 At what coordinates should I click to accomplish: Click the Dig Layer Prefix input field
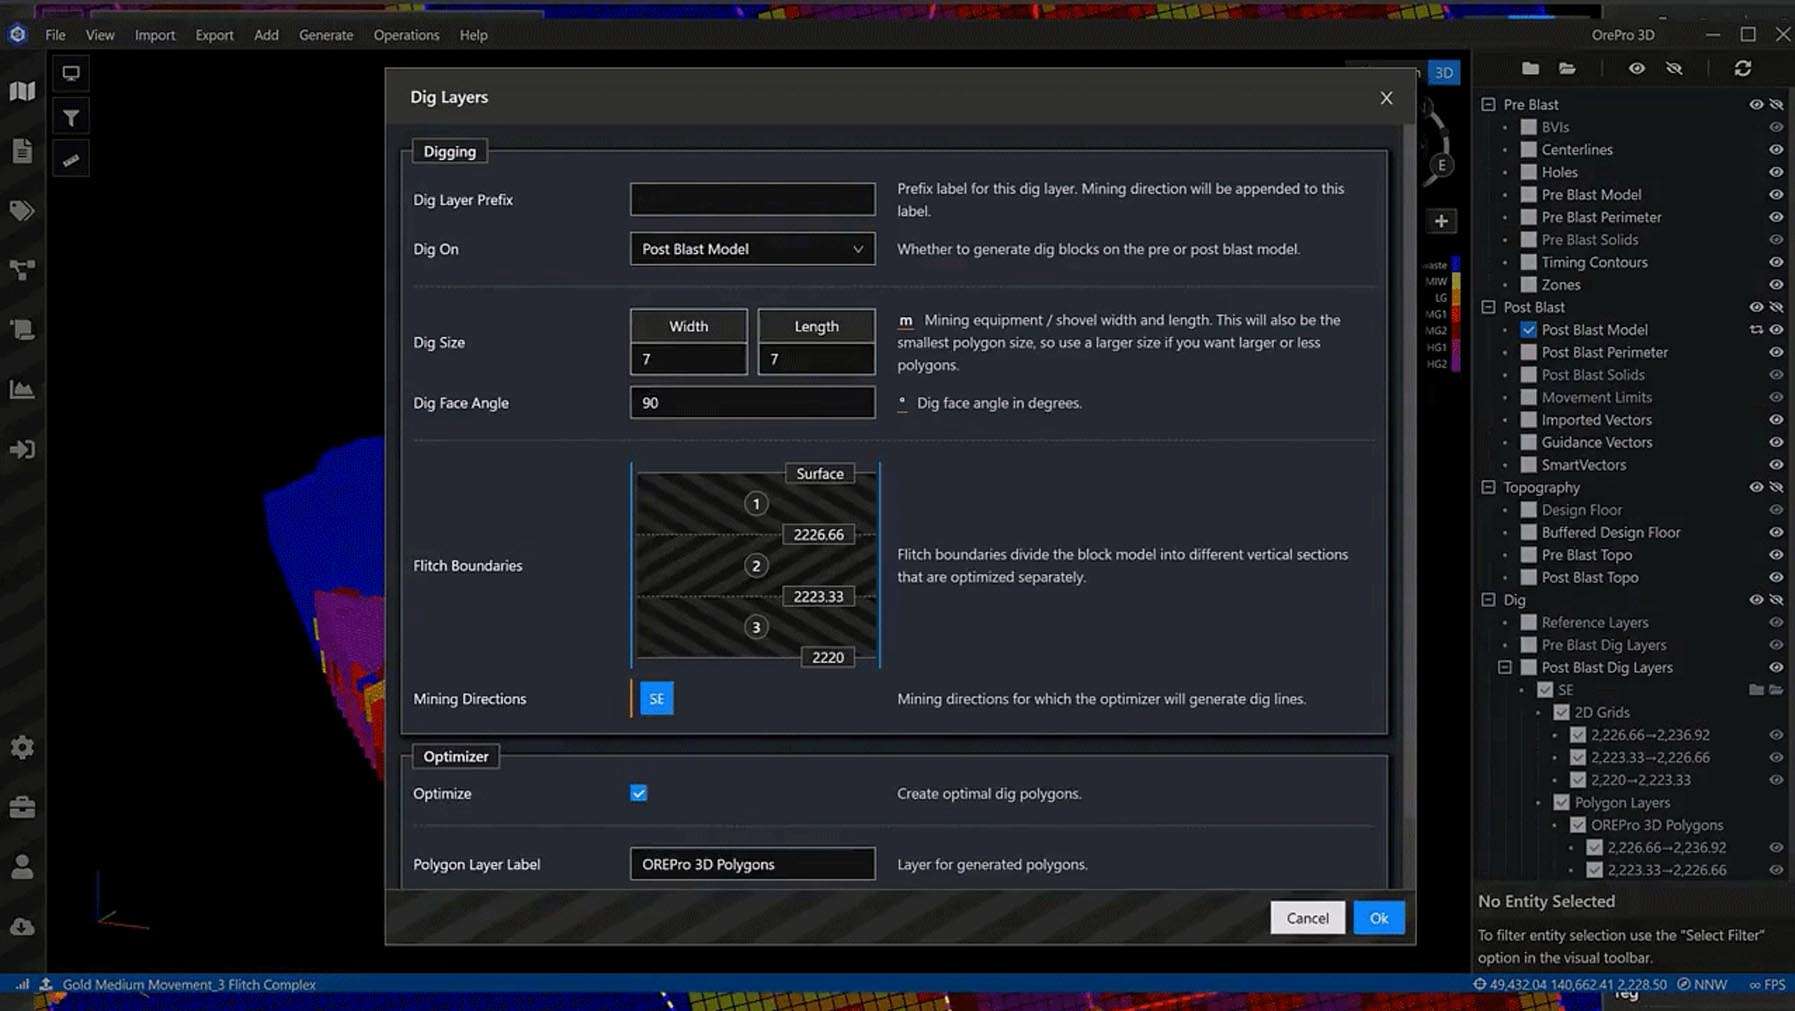click(x=752, y=199)
